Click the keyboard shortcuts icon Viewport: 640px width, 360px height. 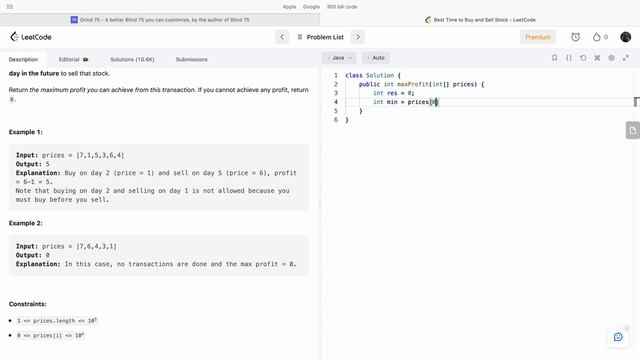pos(597,58)
